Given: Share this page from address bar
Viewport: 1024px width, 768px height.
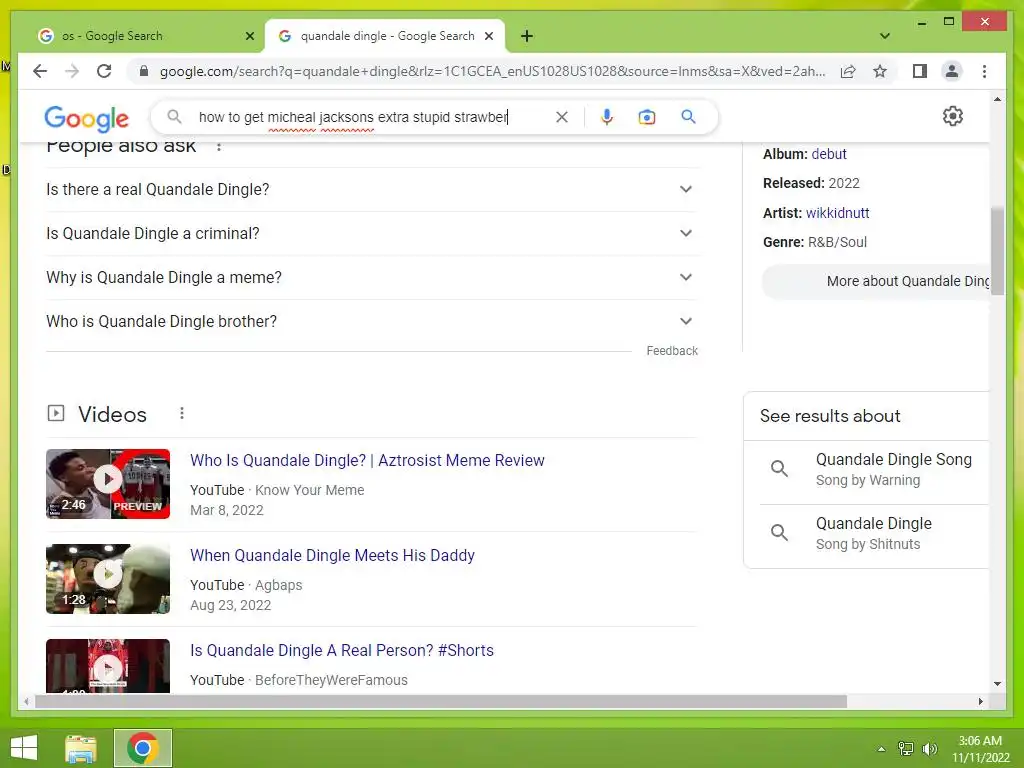Looking at the screenshot, I should tap(848, 71).
